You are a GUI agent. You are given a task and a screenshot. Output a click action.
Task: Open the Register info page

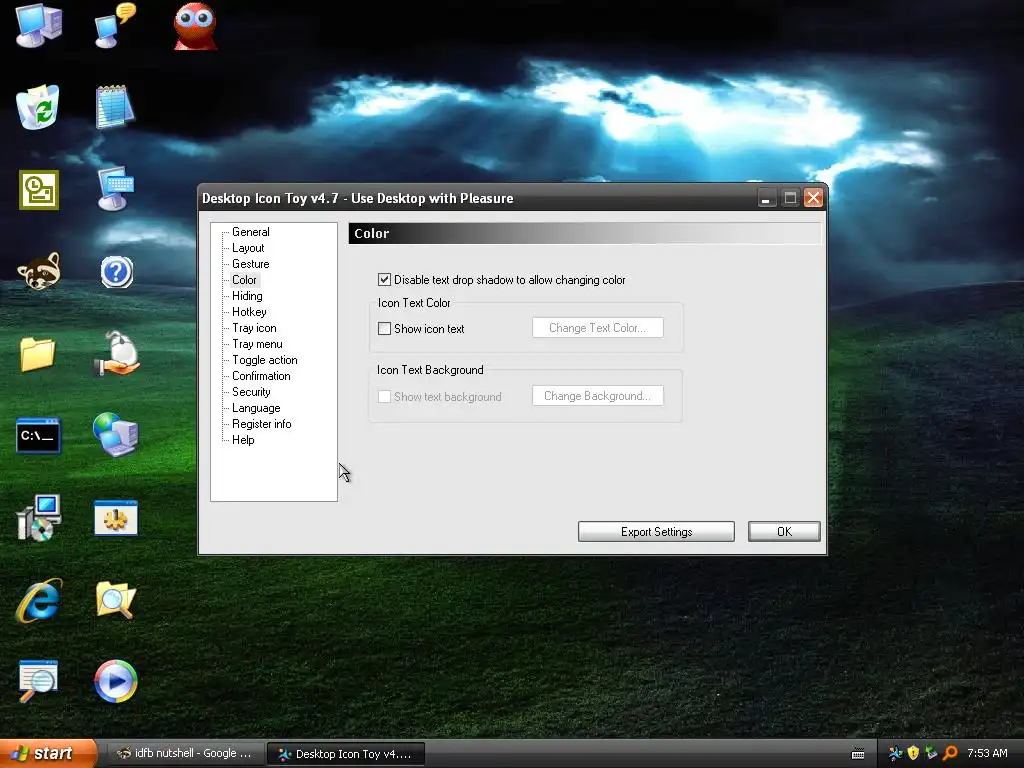(x=261, y=424)
